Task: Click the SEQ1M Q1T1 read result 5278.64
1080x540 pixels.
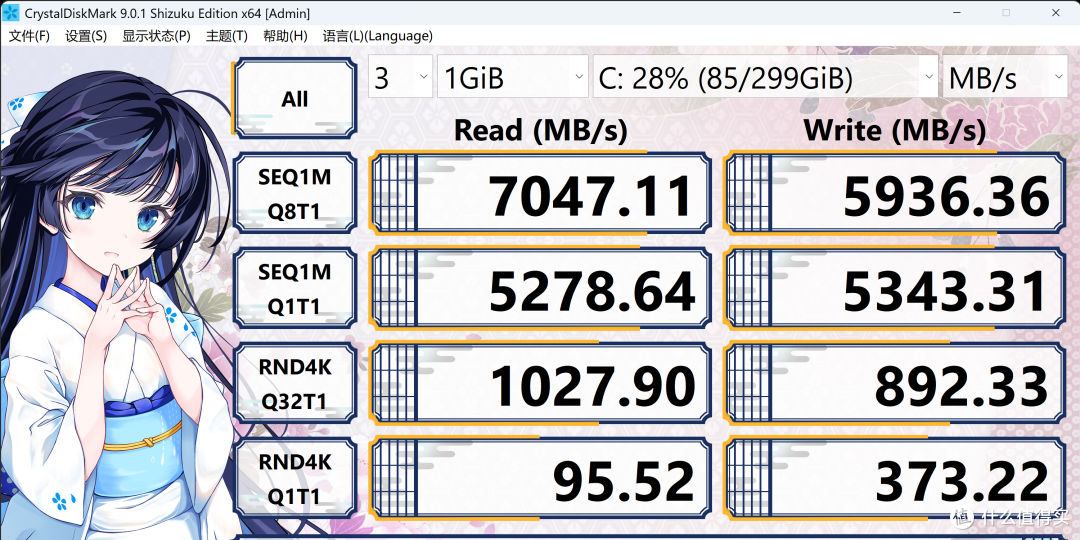Action: [x=540, y=289]
